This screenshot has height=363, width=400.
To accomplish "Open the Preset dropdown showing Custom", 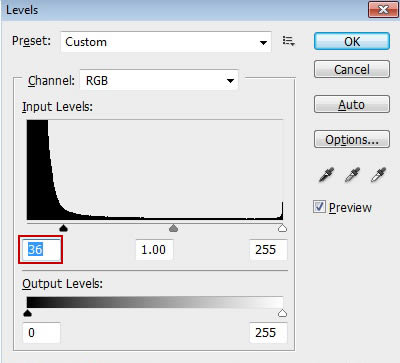I will 166,42.
